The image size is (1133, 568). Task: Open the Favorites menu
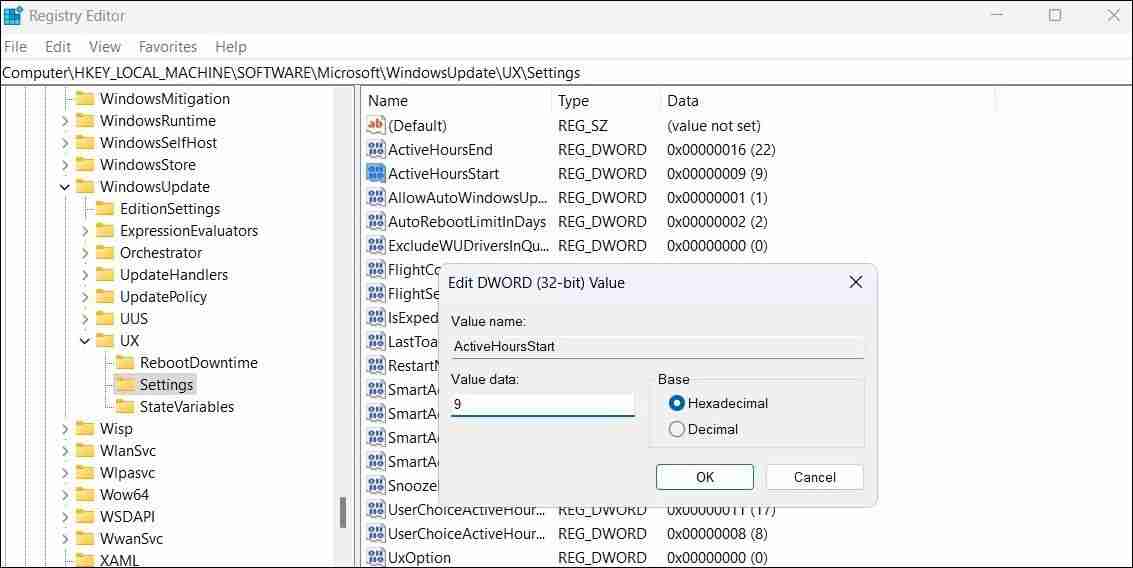[168, 46]
